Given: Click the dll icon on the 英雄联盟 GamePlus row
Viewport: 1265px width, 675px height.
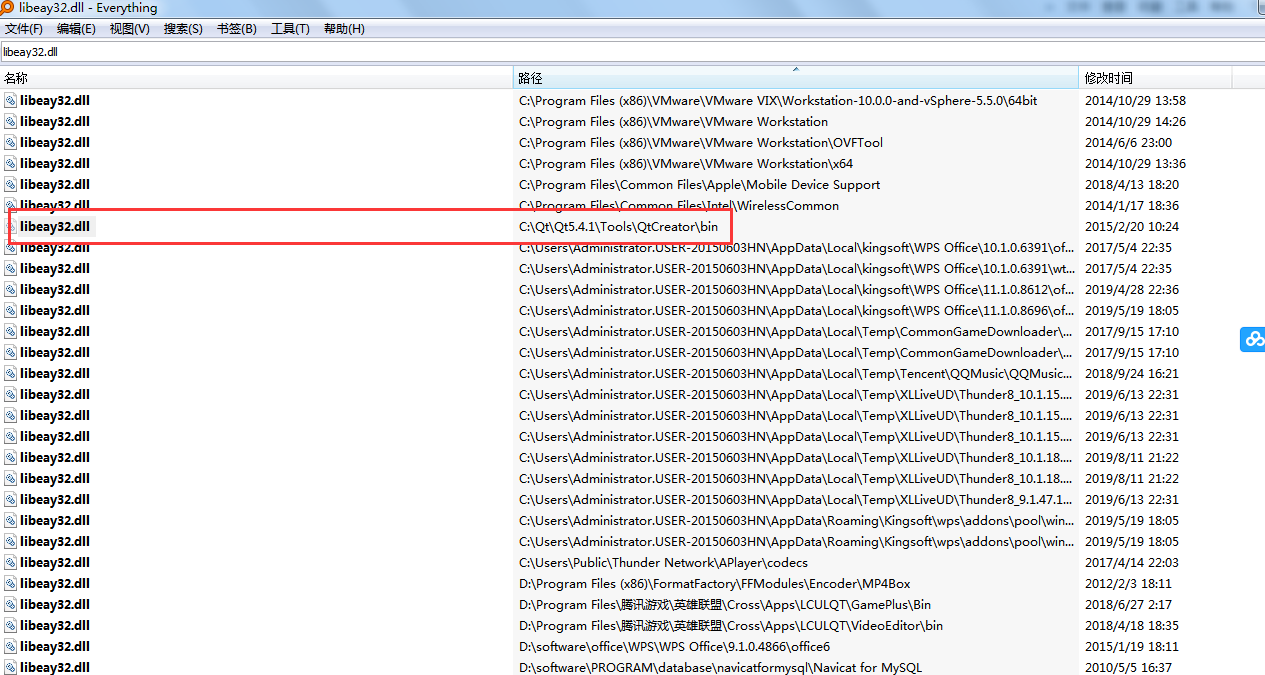Looking at the screenshot, I should click(x=10, y=604).
